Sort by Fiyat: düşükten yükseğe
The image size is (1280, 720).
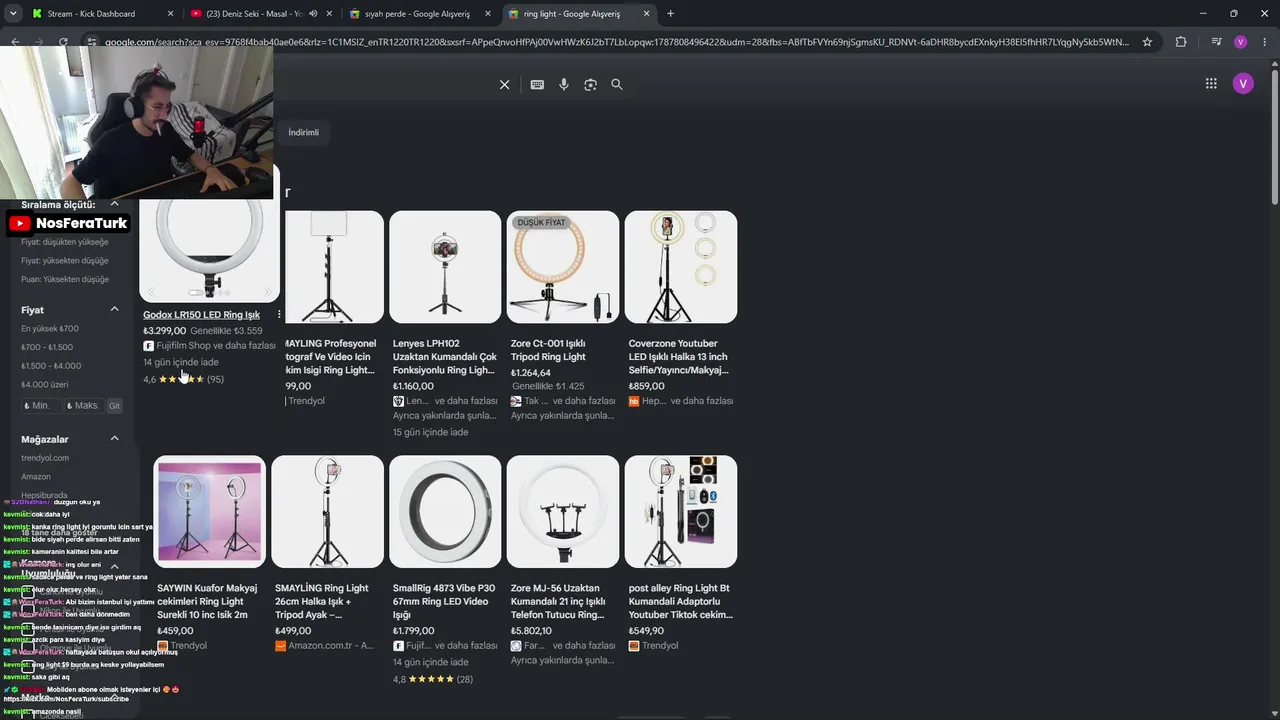(x=65, y=242)
